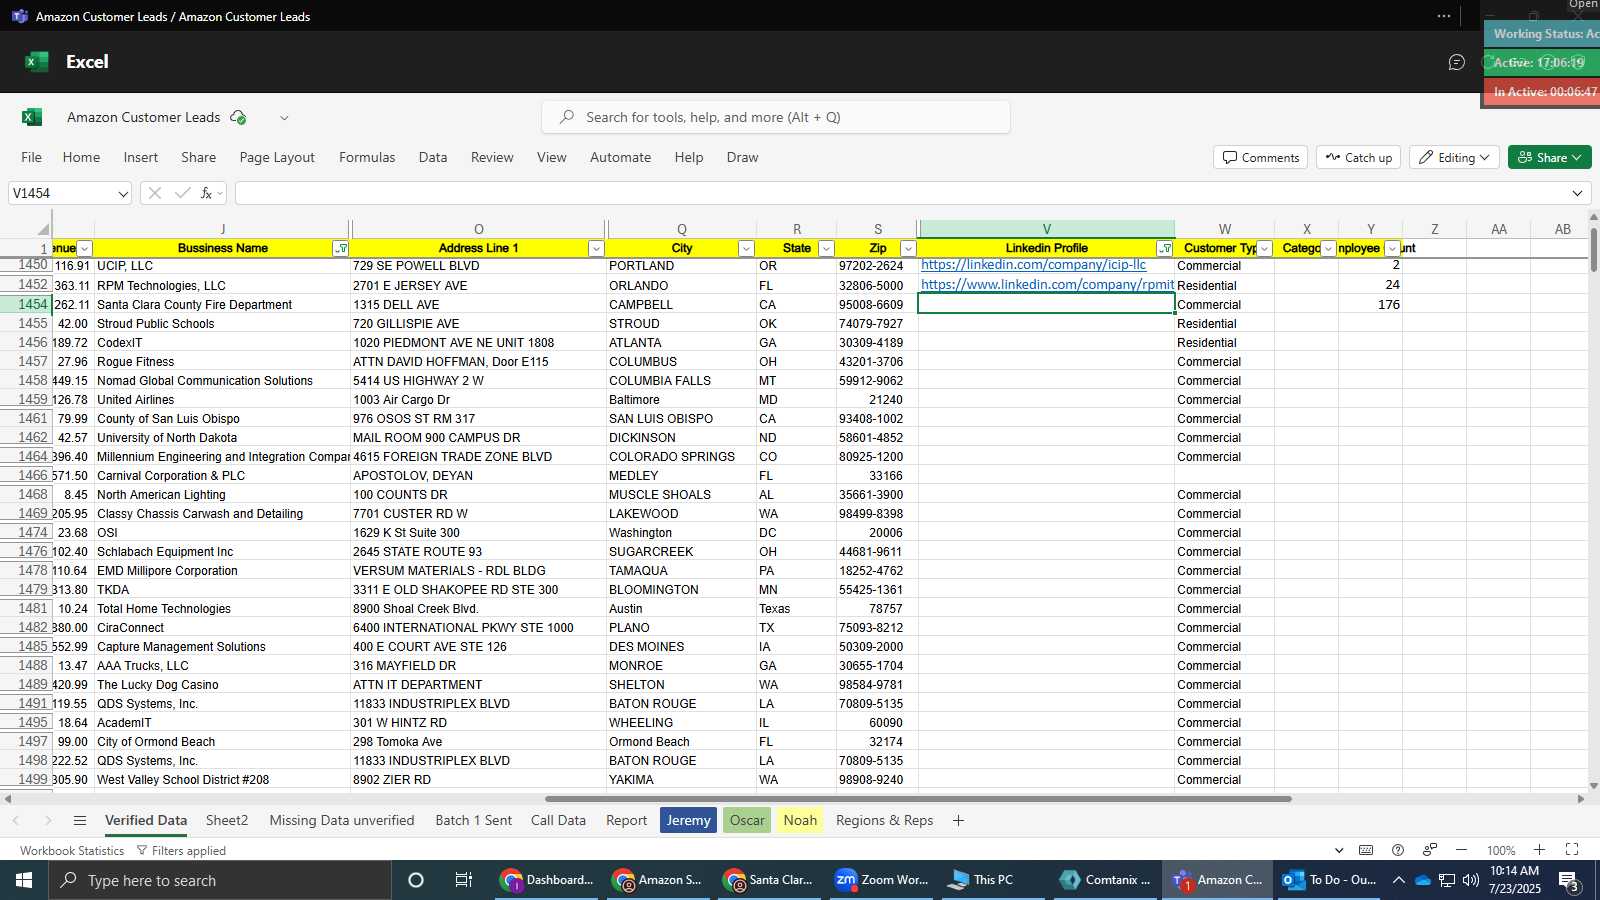The image size is (1600, 900).
Task: Open the chat bubble icon in header
Action: [1457, 62]
